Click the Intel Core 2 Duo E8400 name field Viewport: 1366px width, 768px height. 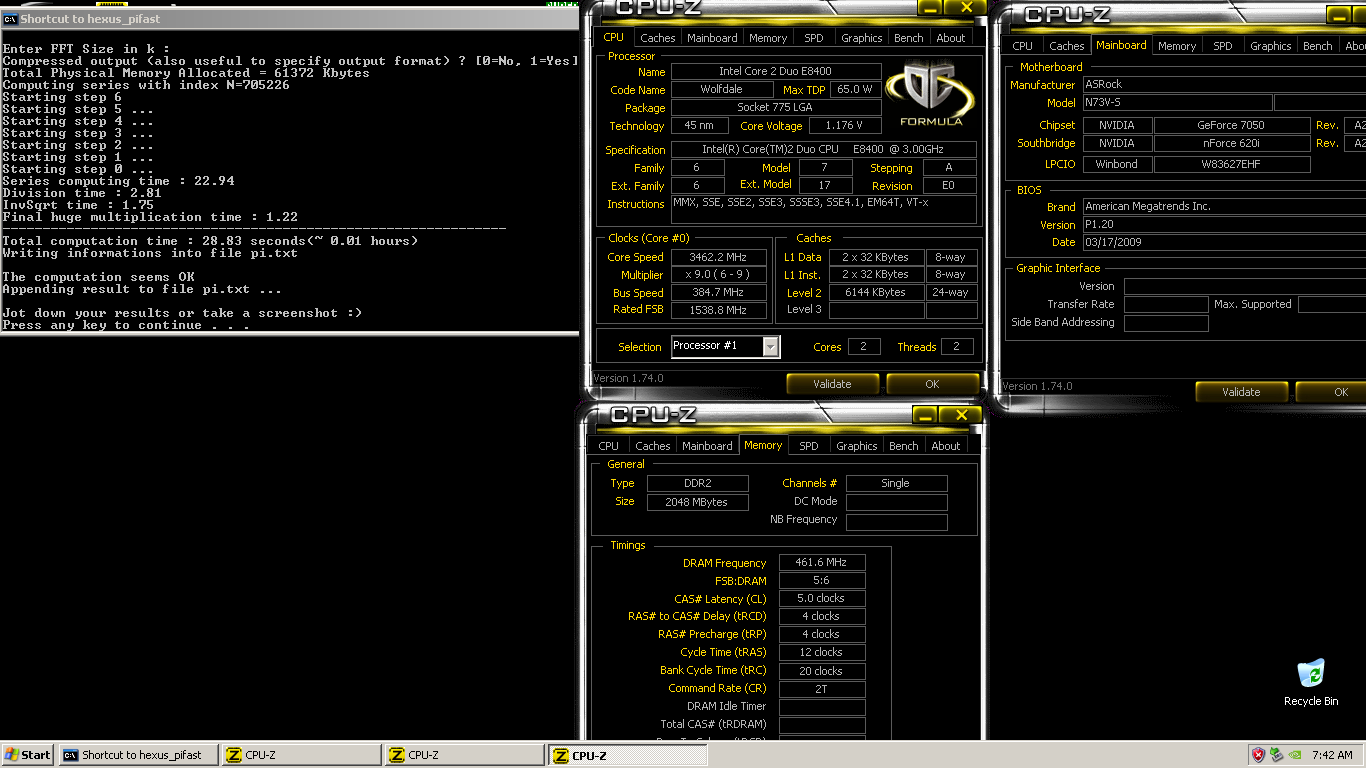(776, 72)
